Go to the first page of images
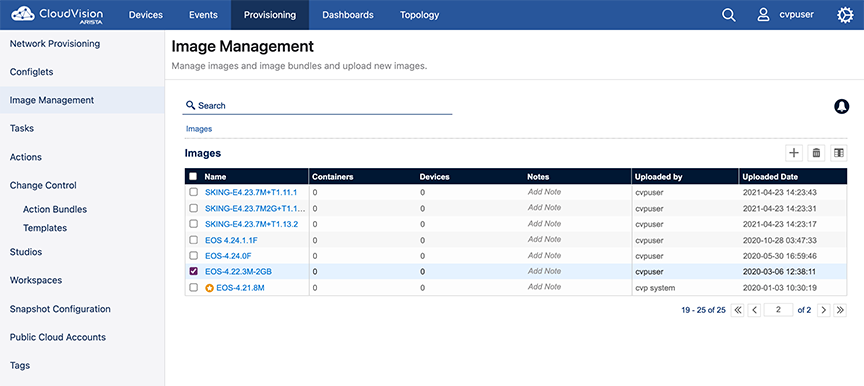 (x=738, y=310)
